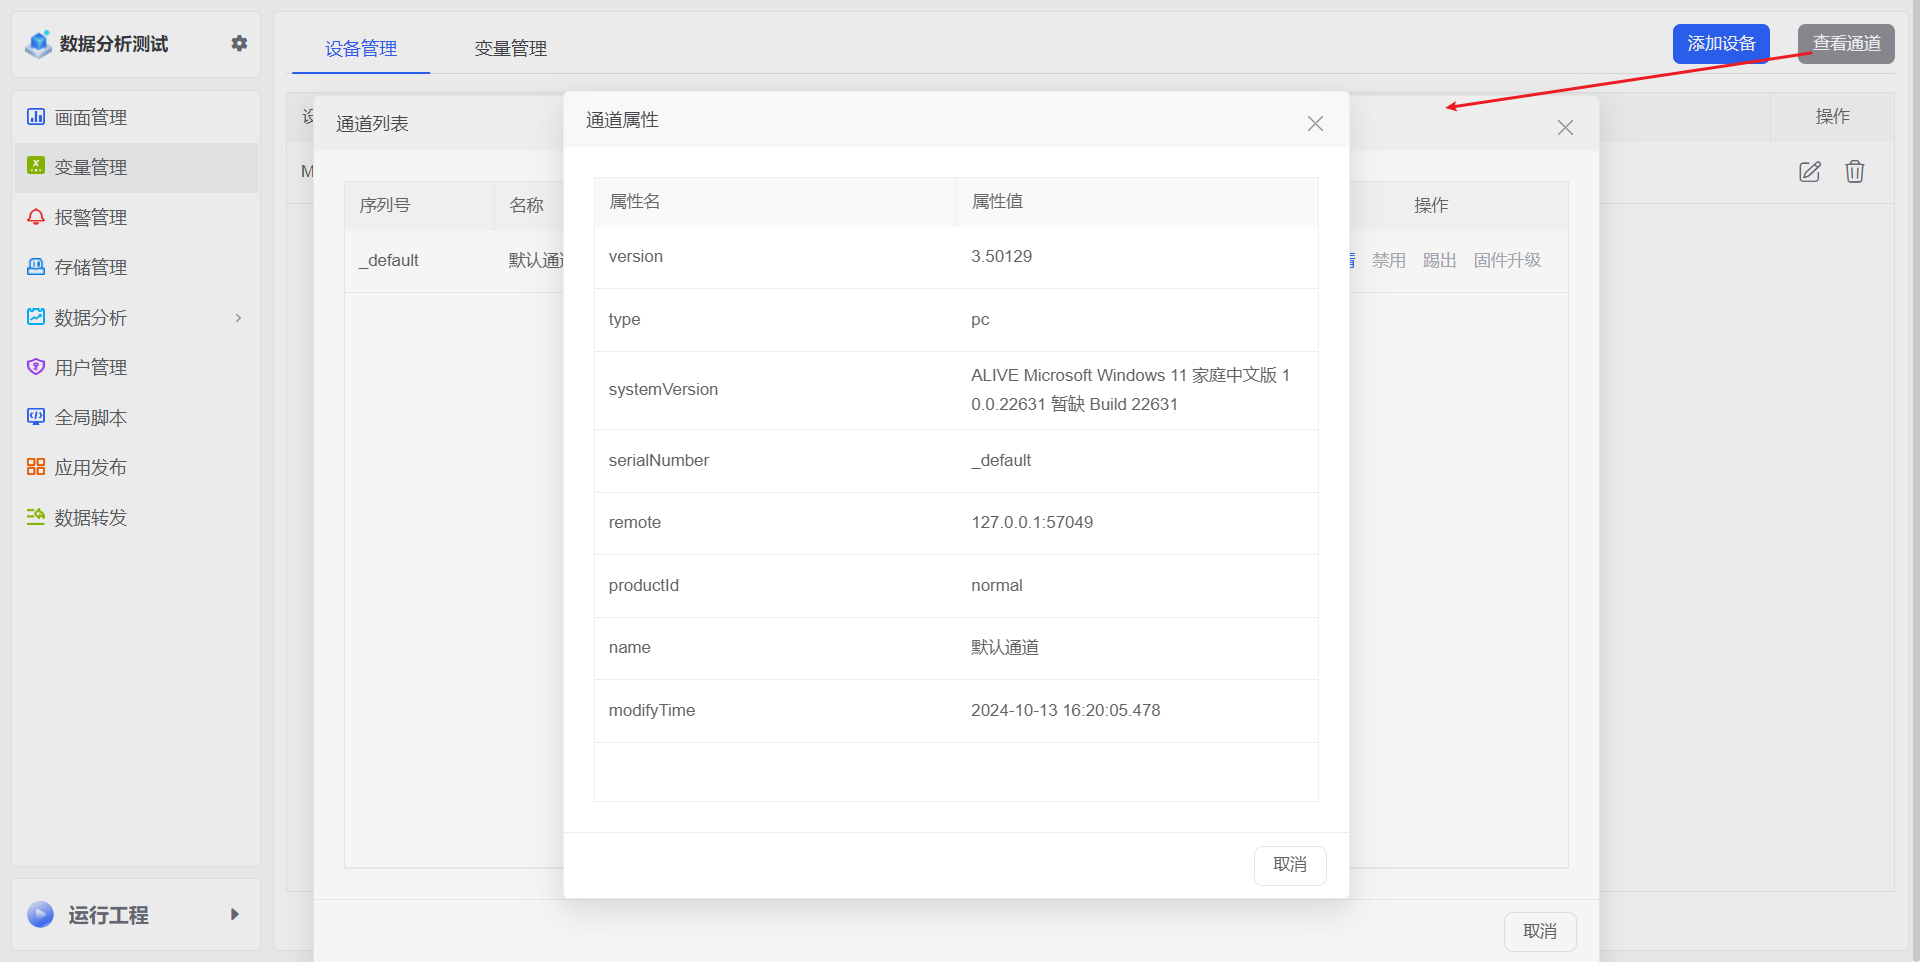
Task: Open 存储管理 in the sidebar
Action: click(x=90, y=268)
